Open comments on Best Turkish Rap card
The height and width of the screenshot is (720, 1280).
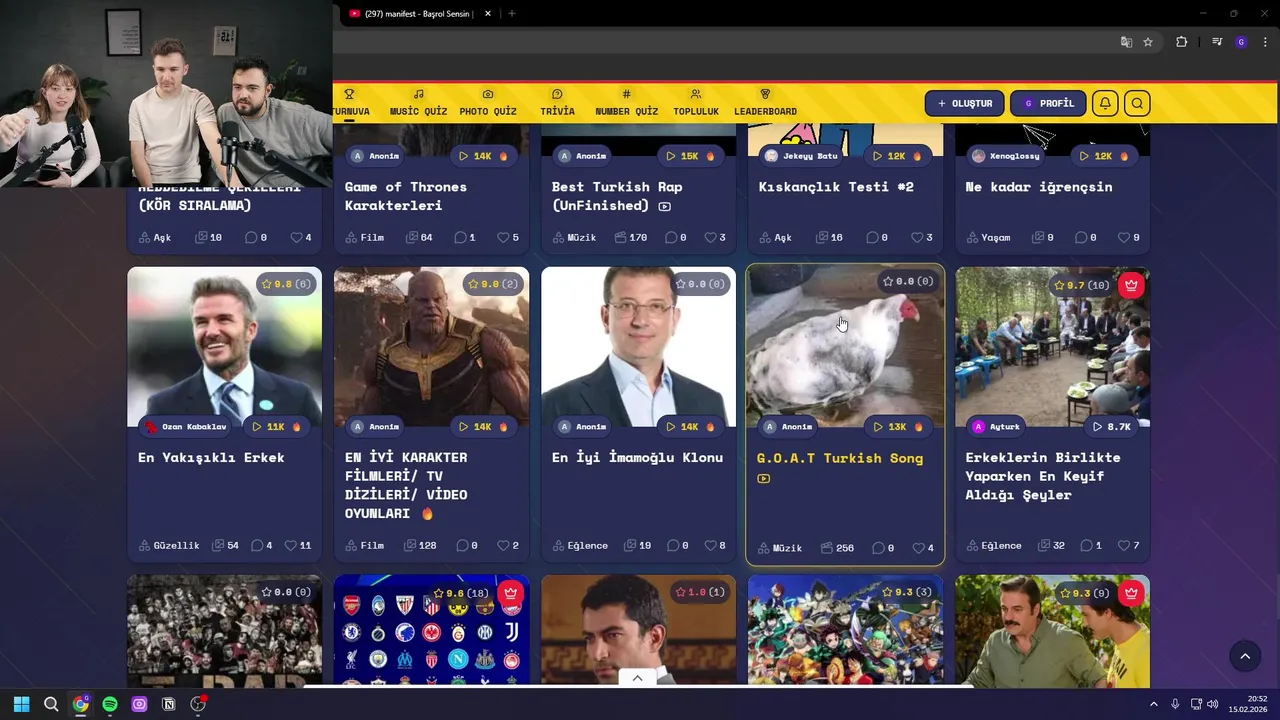[676, 237]
